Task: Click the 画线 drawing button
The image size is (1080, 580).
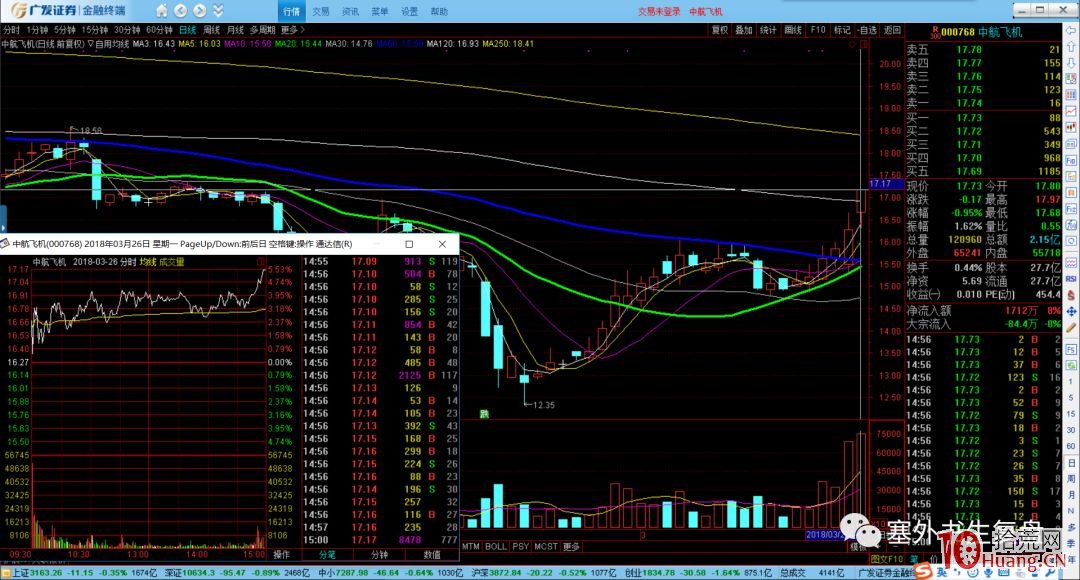Action: pyautogui.click(x=793, y=30)
